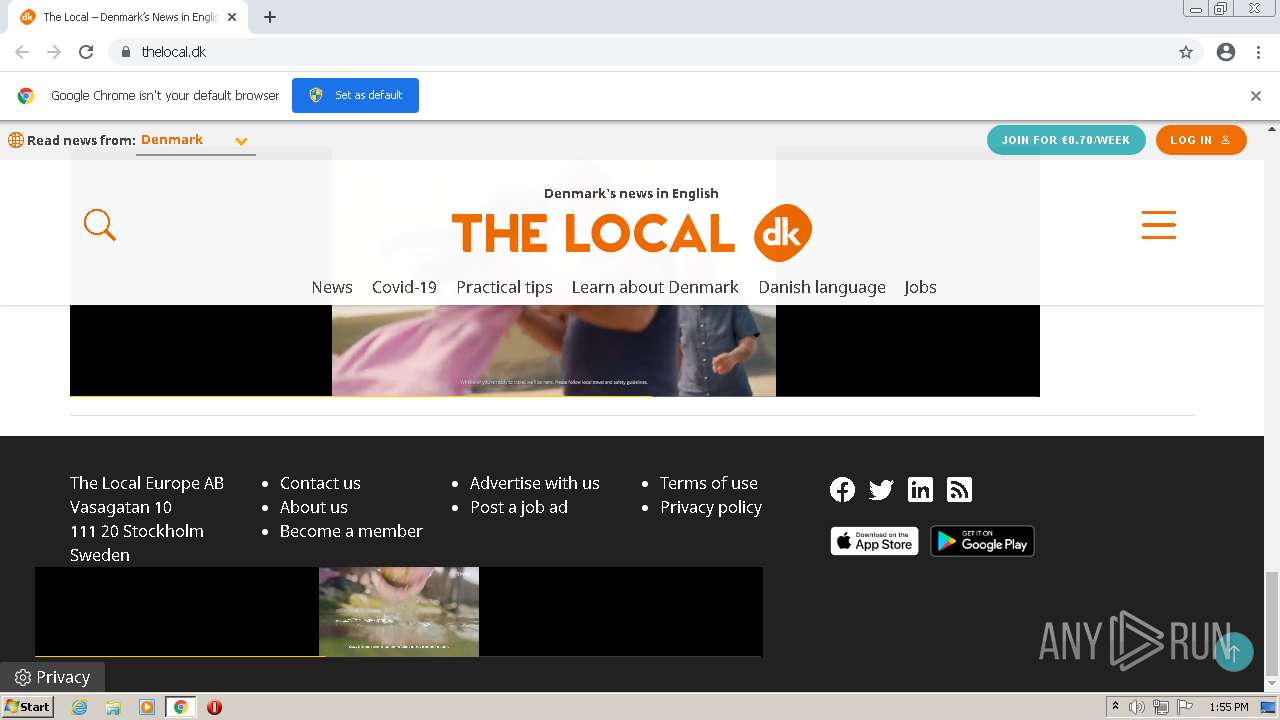Open File Explorer from the taskbar
Viewport: 1280px width, 720px height.
click(x=113, y=707)
